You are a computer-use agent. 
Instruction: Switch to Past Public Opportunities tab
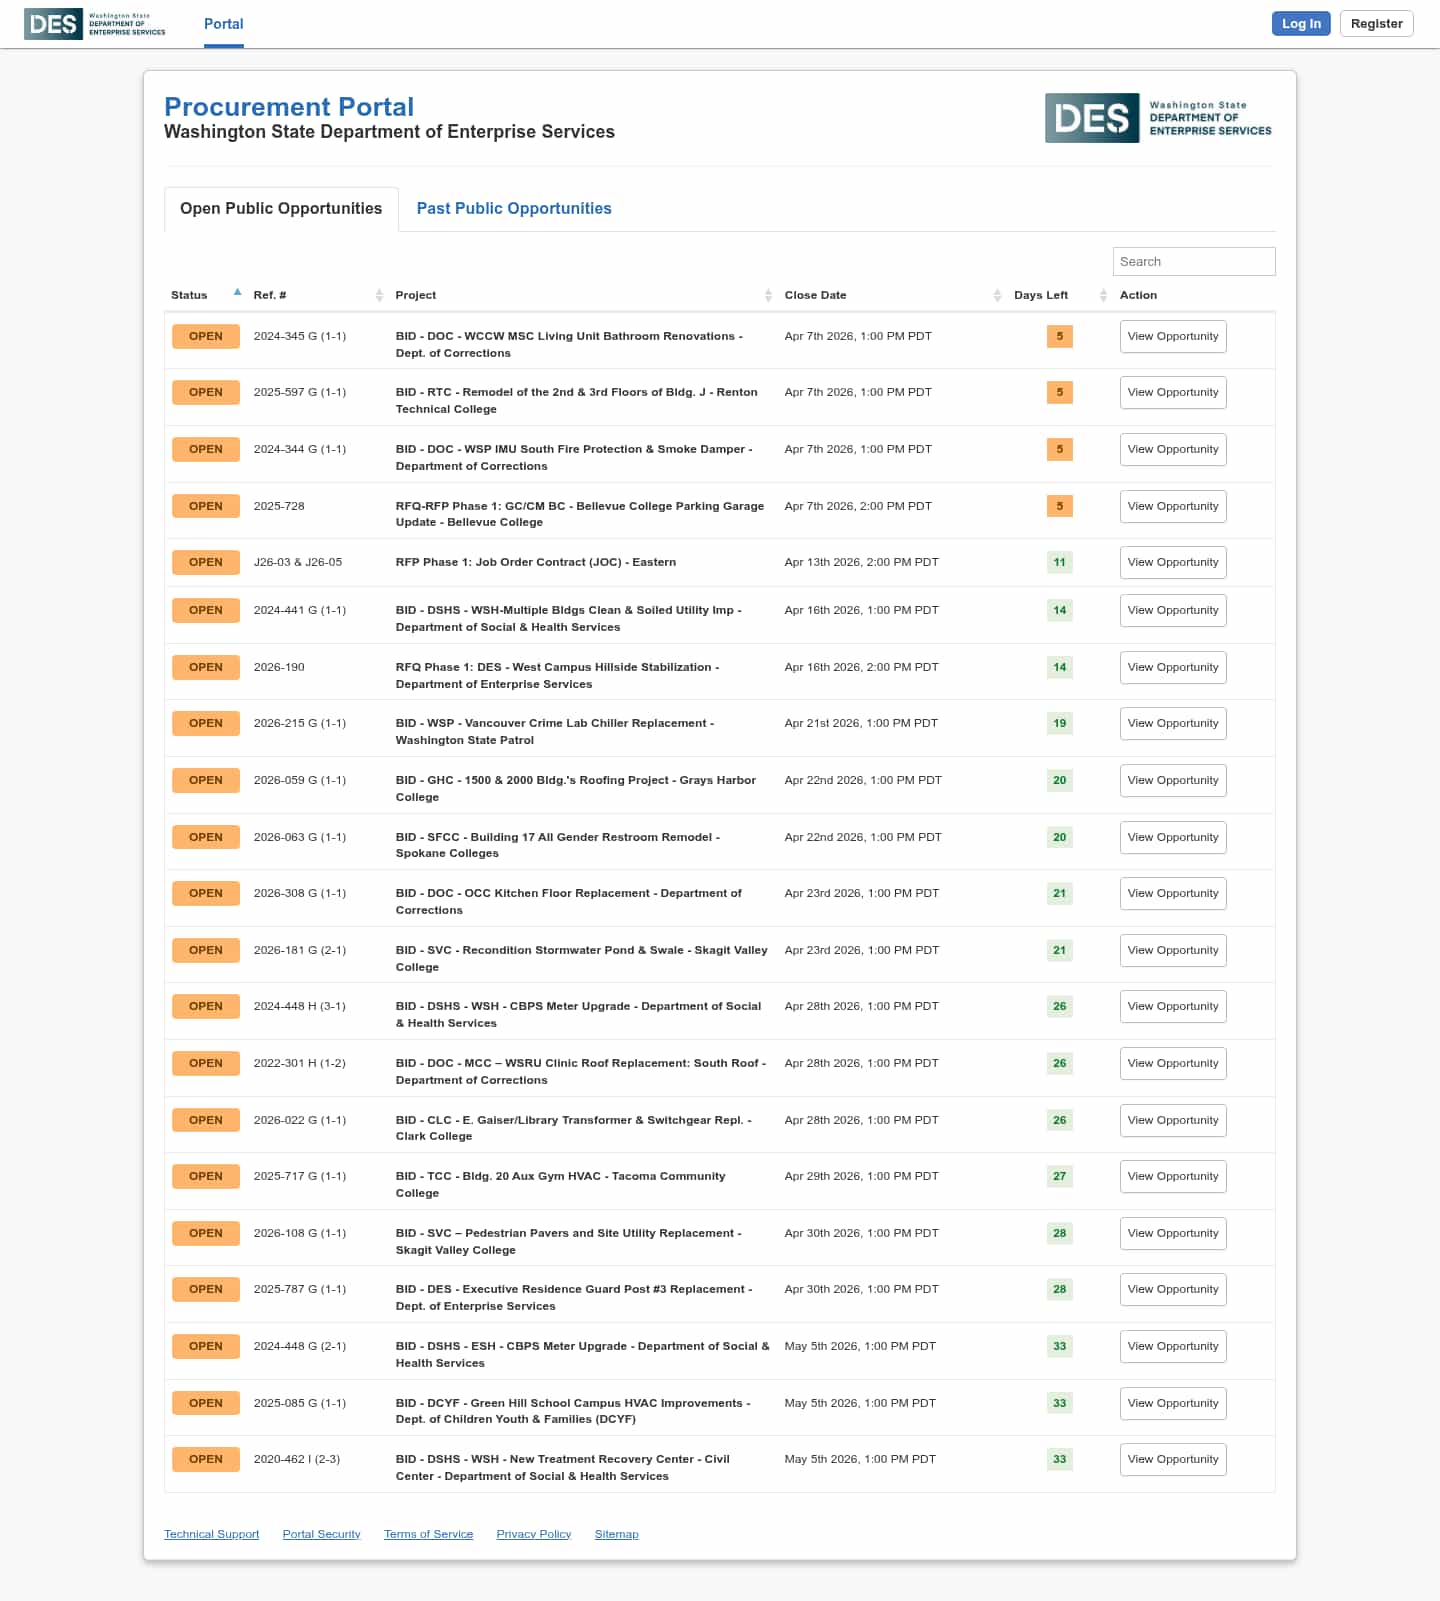point(514,208)
